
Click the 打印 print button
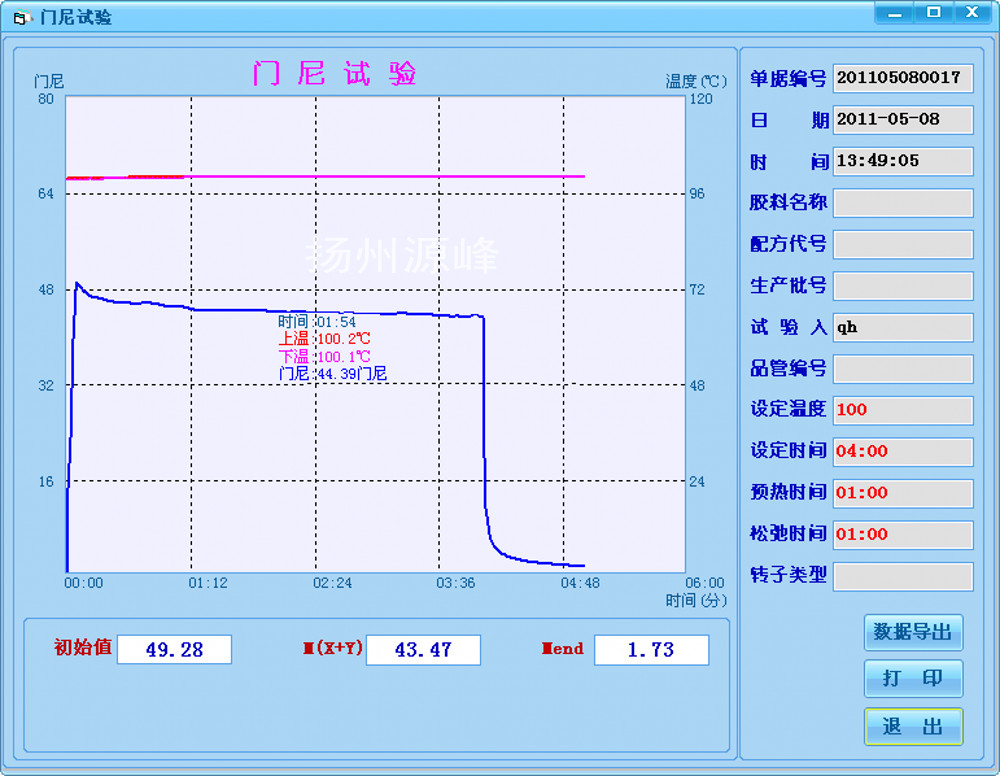pos(913,678)
